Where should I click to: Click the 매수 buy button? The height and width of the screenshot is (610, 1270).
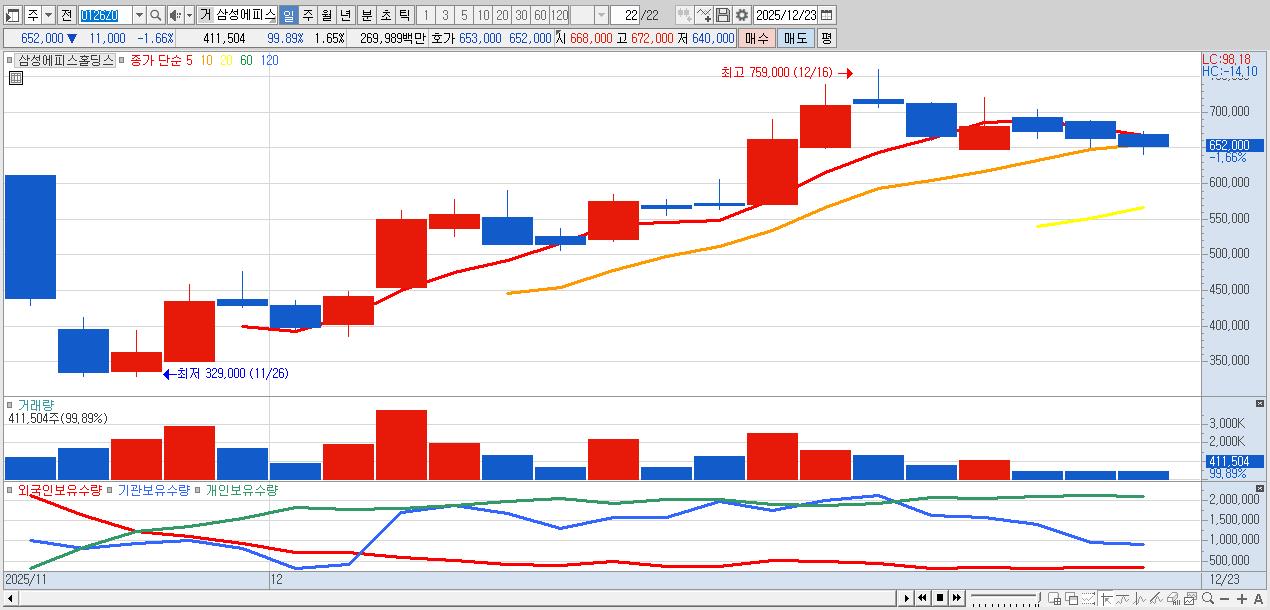pos(757,38)
